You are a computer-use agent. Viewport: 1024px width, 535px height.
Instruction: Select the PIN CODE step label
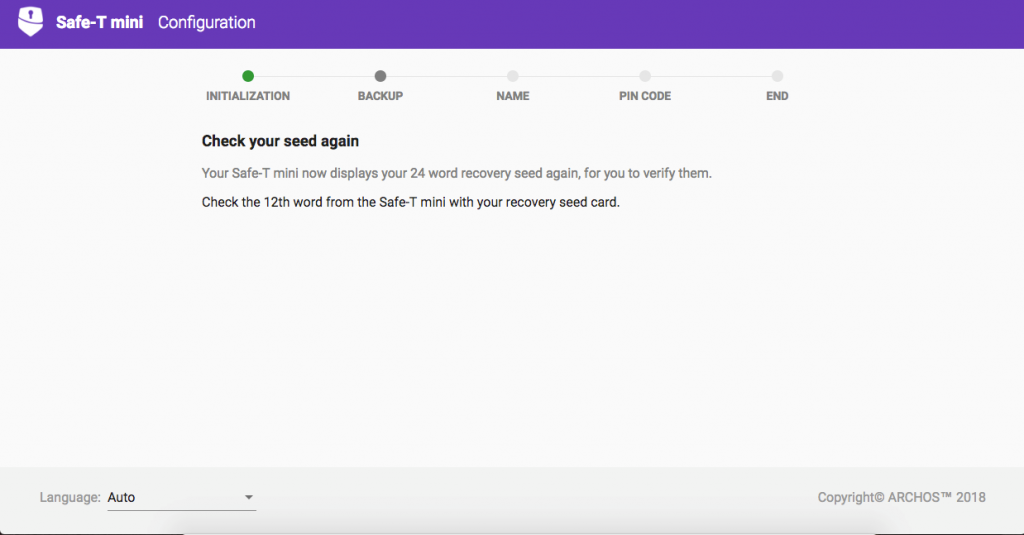tap(645, 96)
